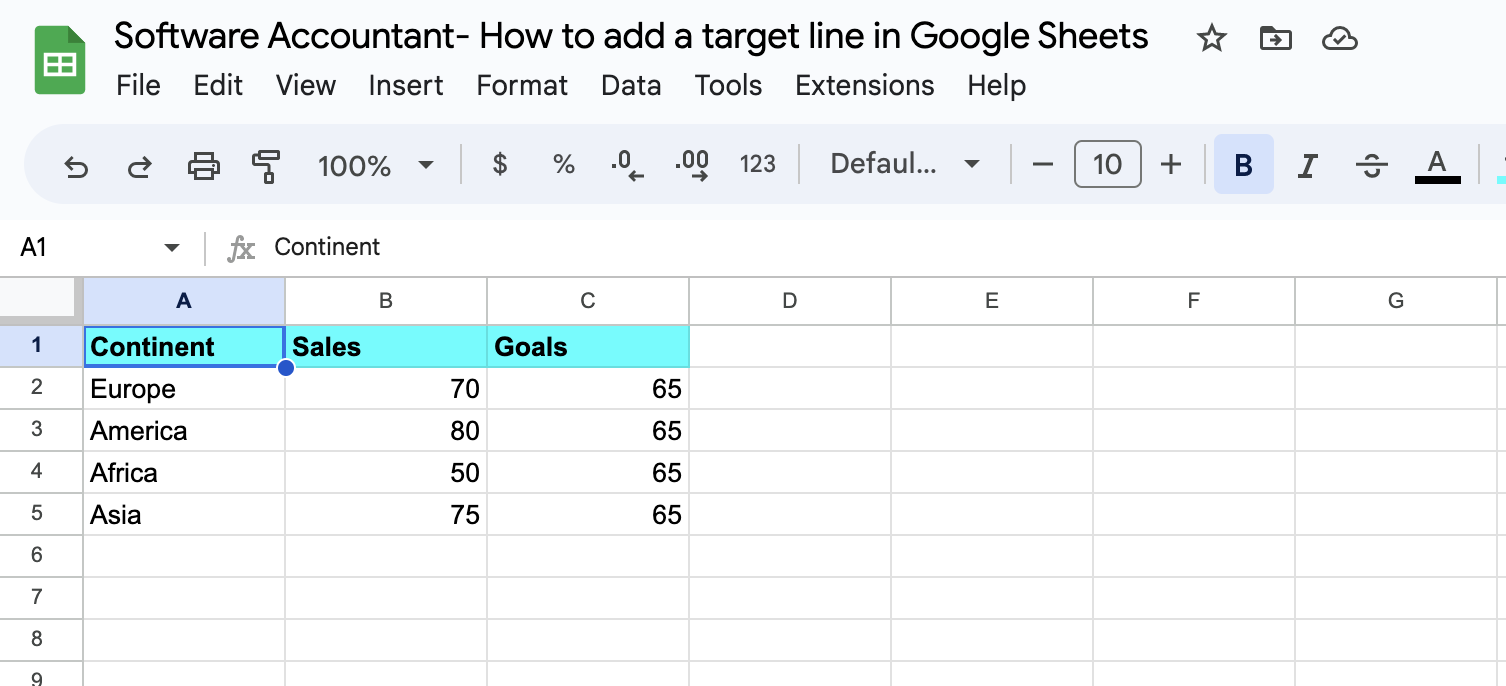Open the Name box dropdown arrow
The width and height of the screenshot is (1506, 686).
[x=172, y=247]
